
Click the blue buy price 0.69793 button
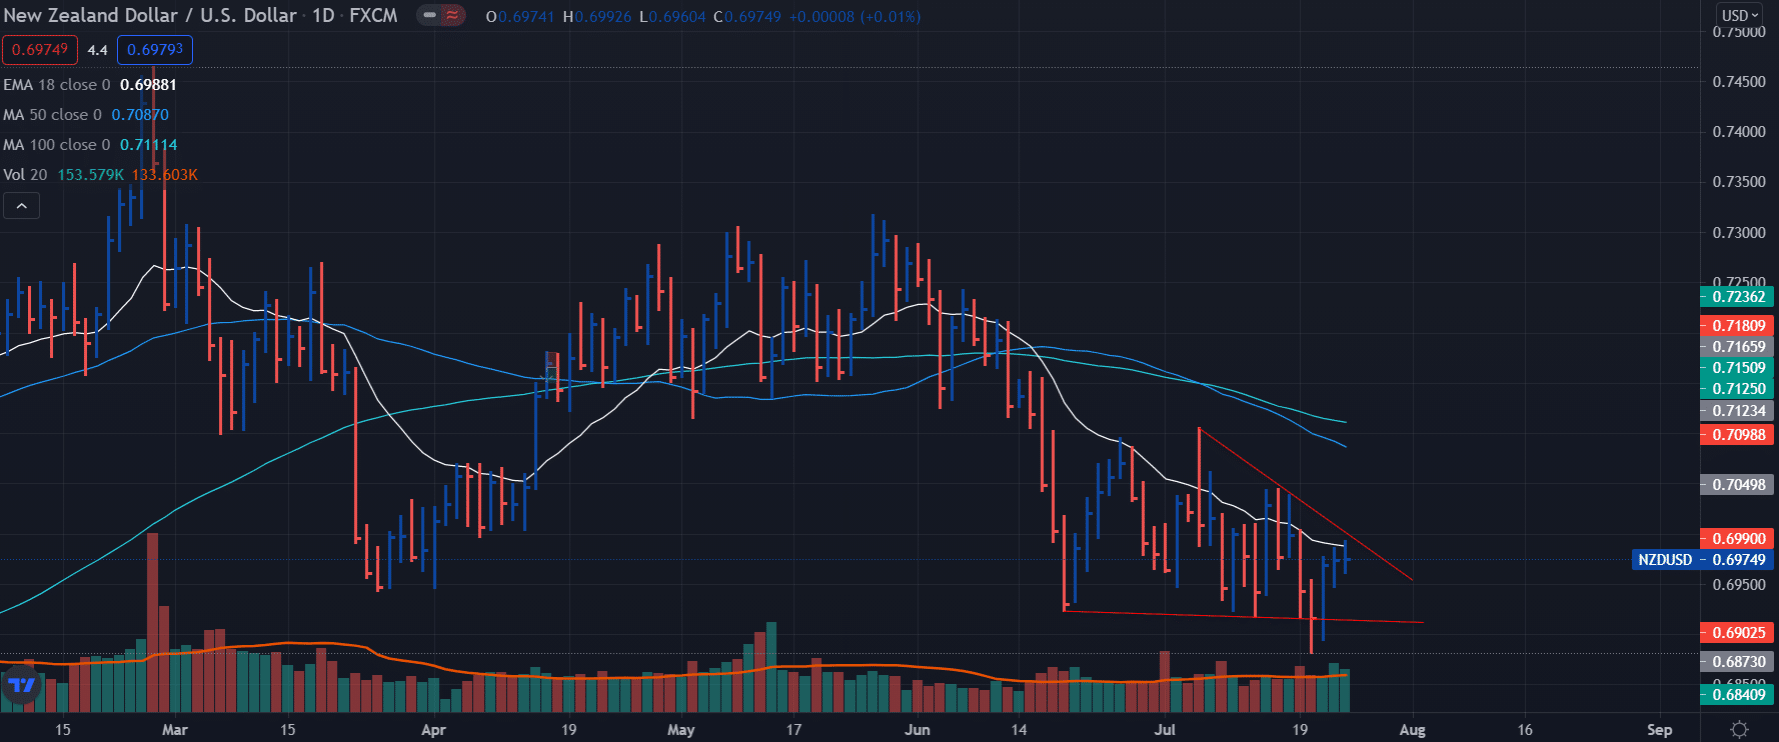pyautogui.click(x=155, y=50)
